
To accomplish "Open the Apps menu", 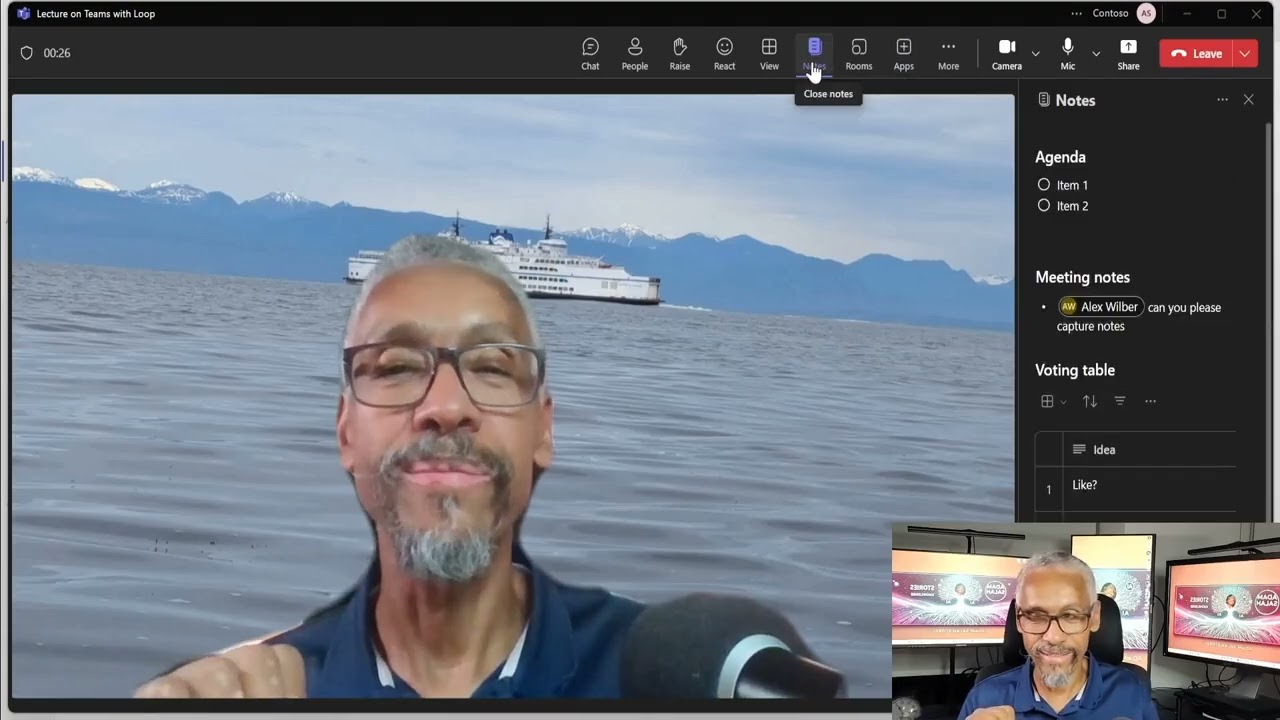I will [904, 54].
